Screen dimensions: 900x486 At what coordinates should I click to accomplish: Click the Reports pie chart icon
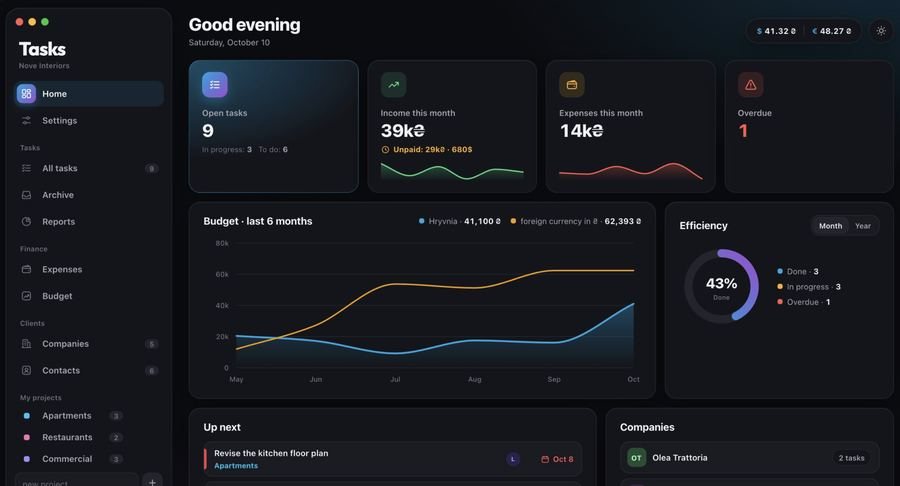point(26,221)
